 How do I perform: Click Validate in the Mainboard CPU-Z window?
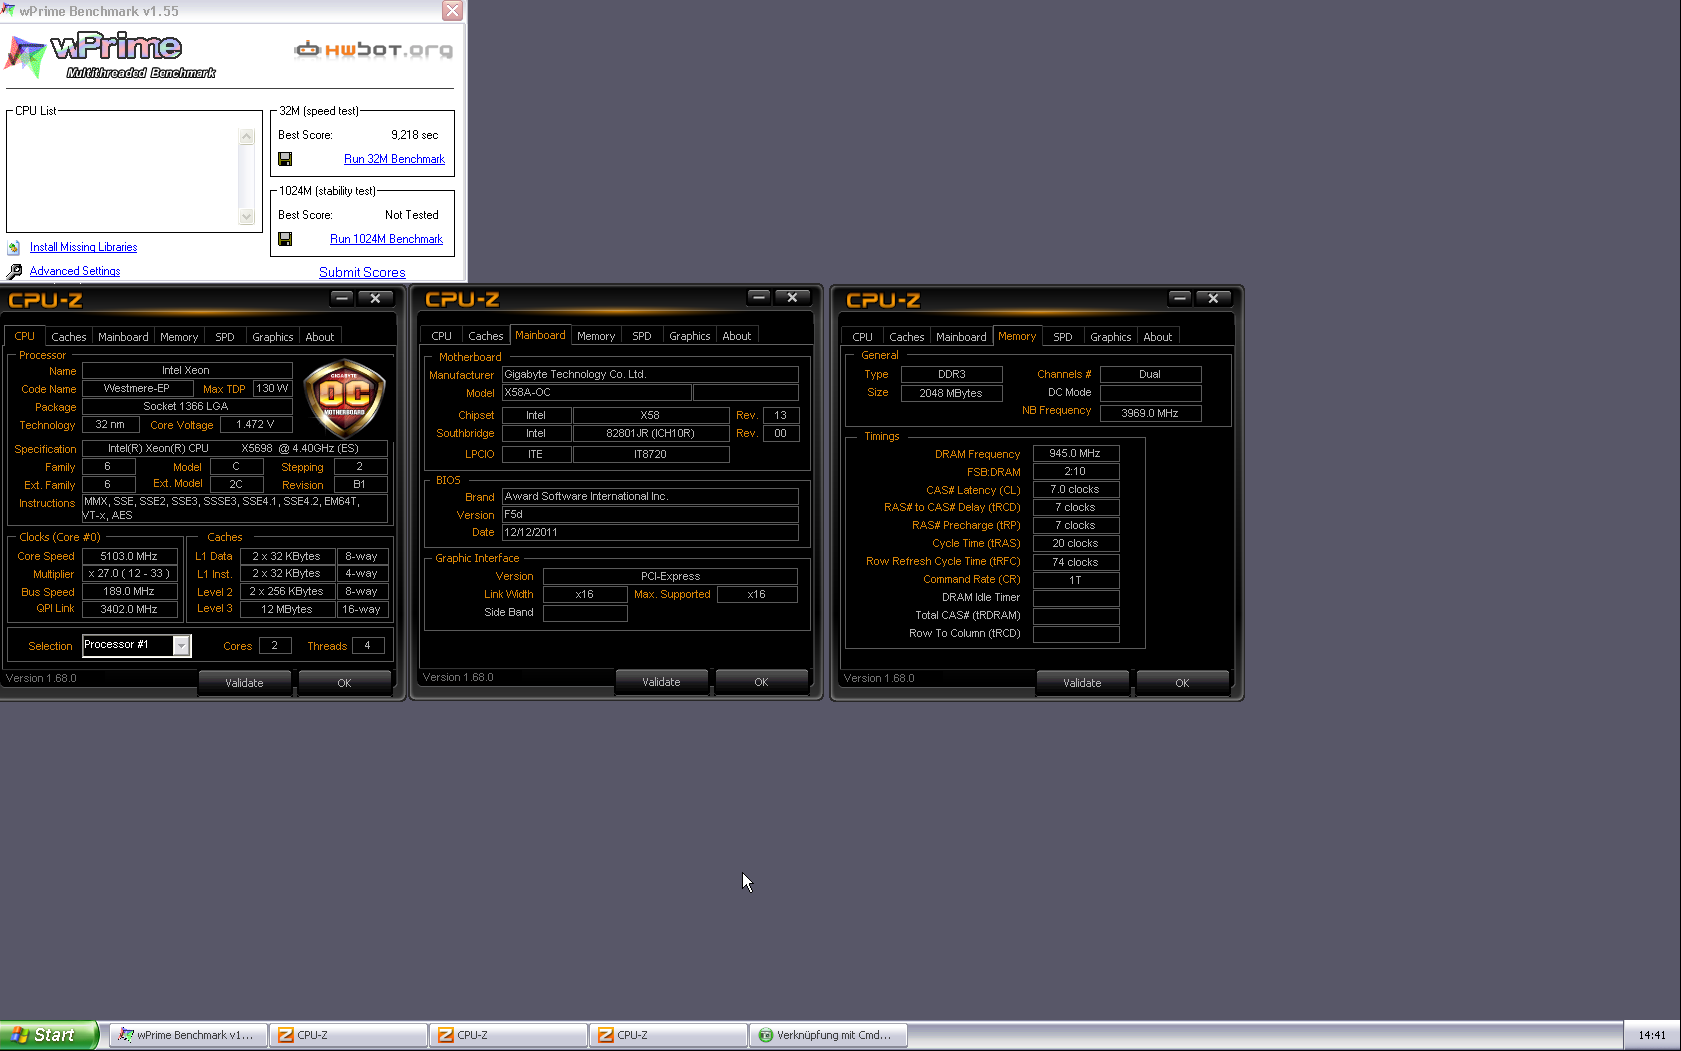661,682
